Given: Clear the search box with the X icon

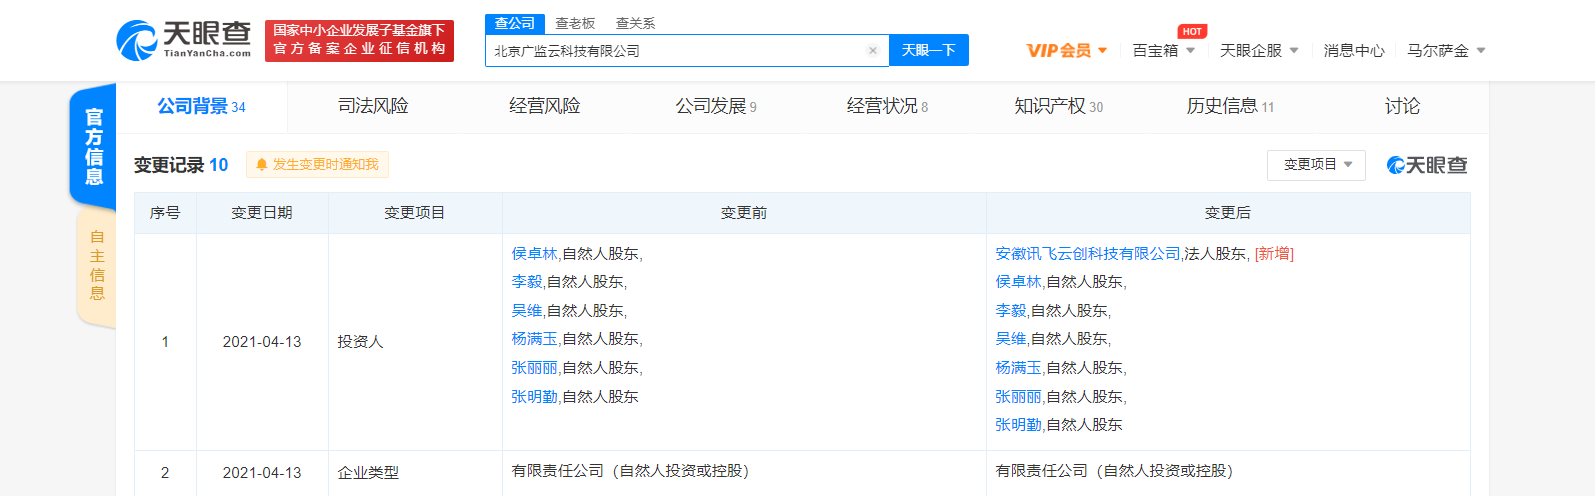Looking at the screenshot, I should point(873,50).
